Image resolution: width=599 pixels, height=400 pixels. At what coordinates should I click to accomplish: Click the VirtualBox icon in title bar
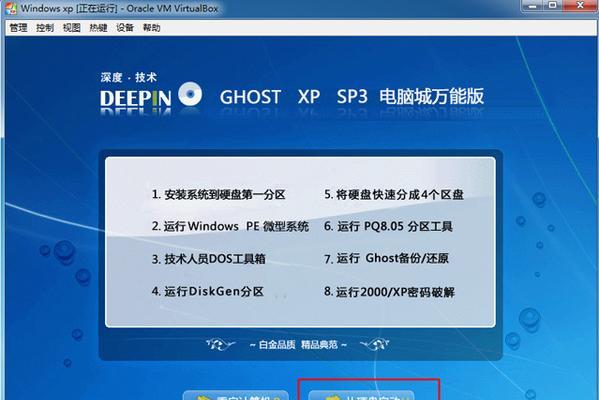[x=11, y=7]
